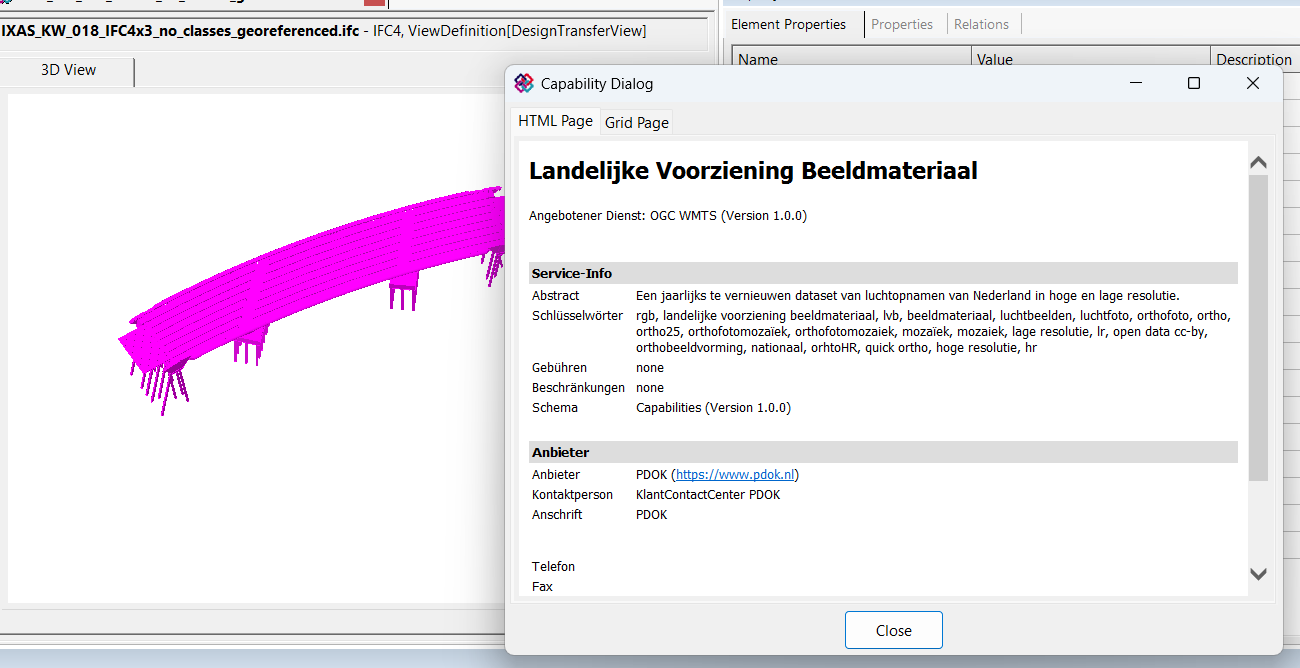Click the Capability Dialog title bar icon

(x=524, y=83)
